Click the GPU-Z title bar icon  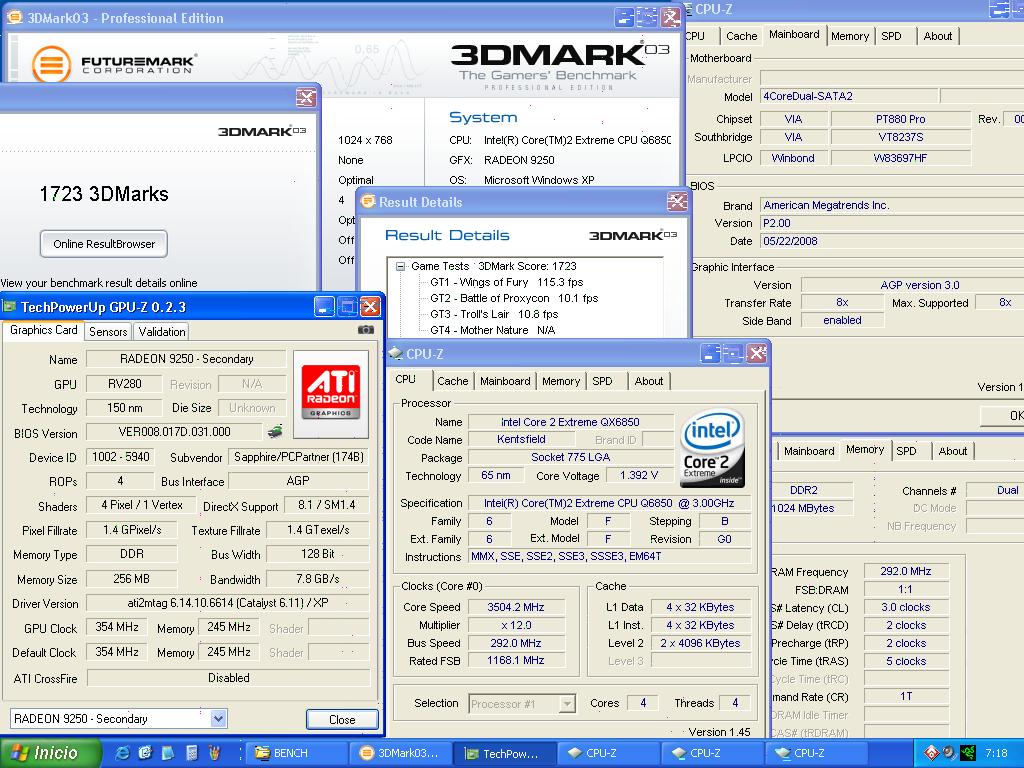9,306
